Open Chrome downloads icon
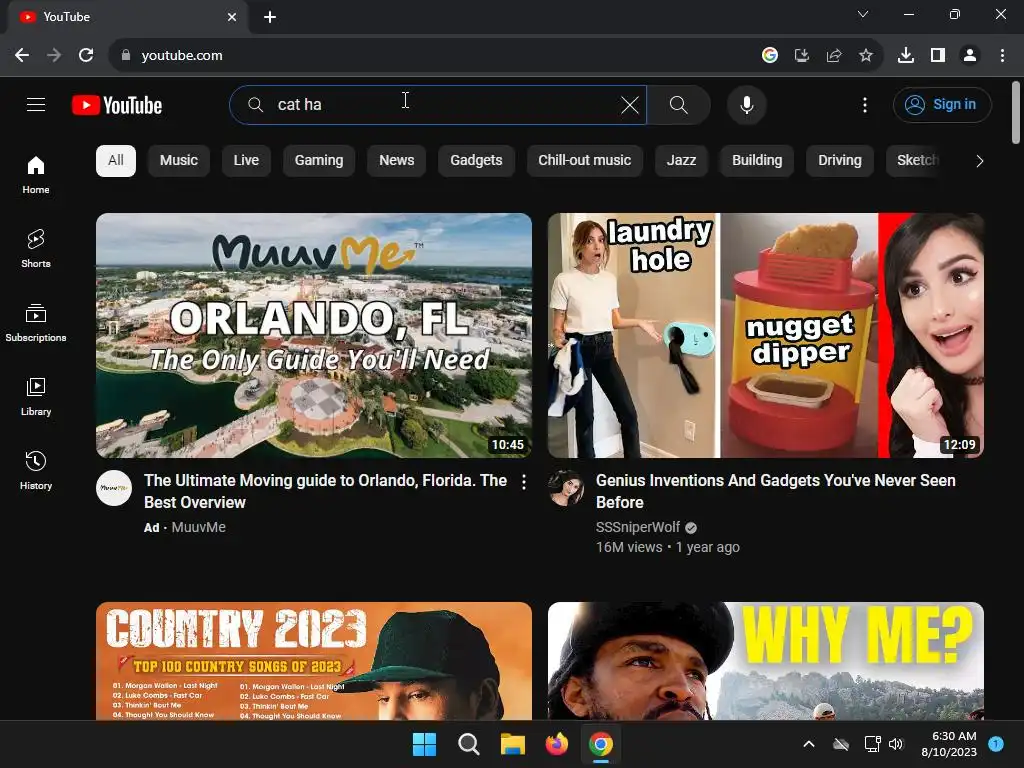1024x768 pixels. pos(905,56)
